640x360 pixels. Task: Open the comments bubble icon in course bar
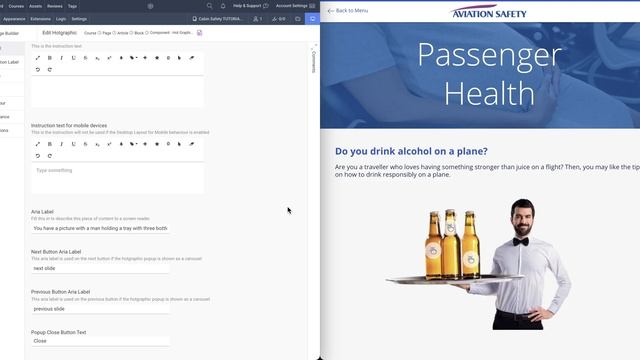point(298,19)
